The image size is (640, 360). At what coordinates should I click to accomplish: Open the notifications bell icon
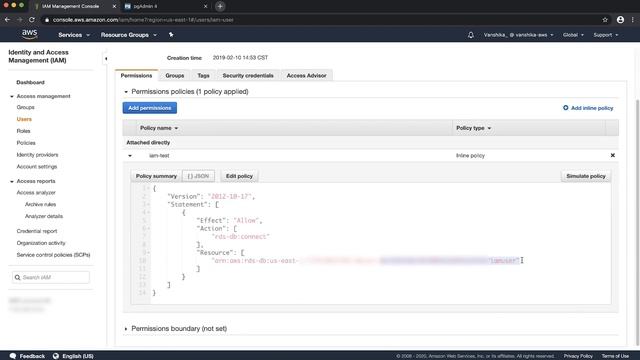(x=471, y=35)
